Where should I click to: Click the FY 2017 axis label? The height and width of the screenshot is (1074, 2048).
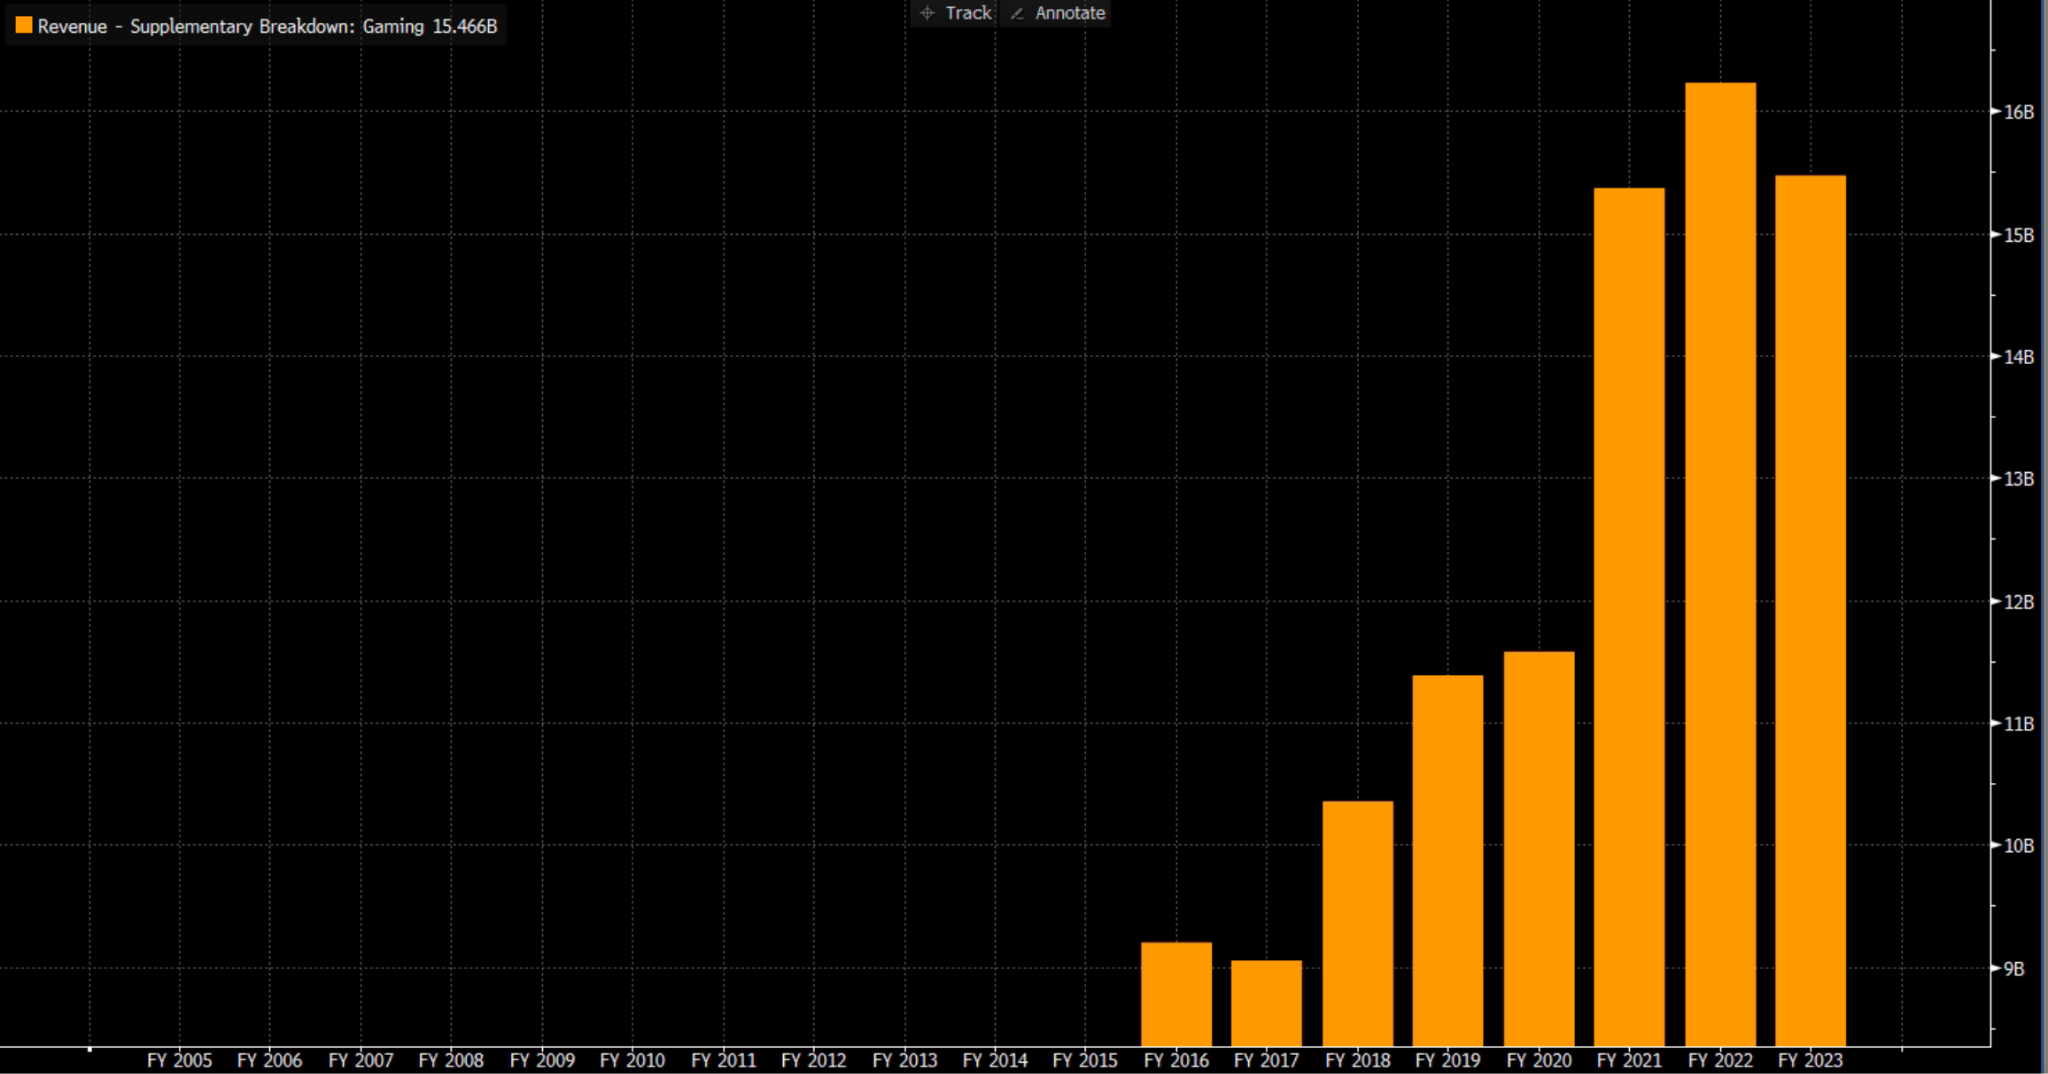tap(1266, 1060)
